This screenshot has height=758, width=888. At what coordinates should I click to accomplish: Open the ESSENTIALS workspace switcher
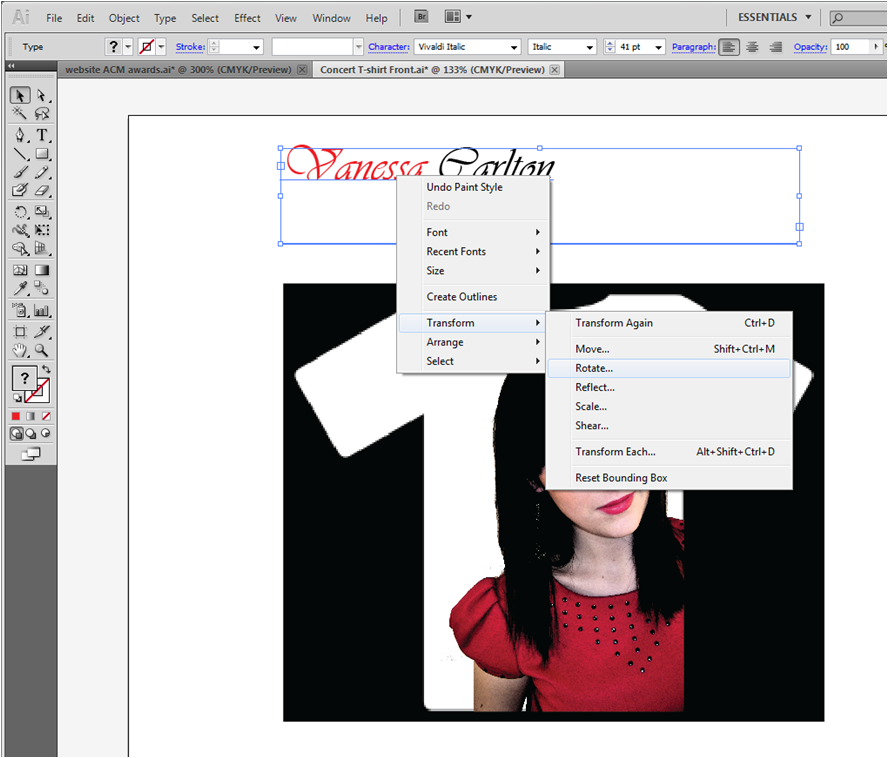pyautogui.click(x=774, y=18)
